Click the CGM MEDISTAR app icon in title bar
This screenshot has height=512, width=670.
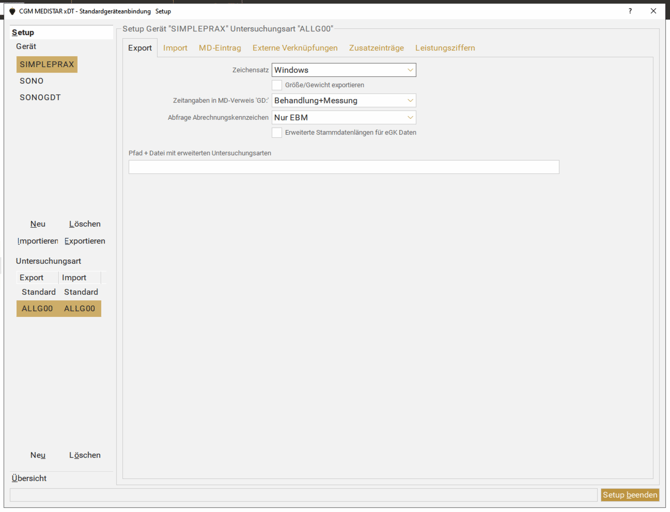point(12,11)
